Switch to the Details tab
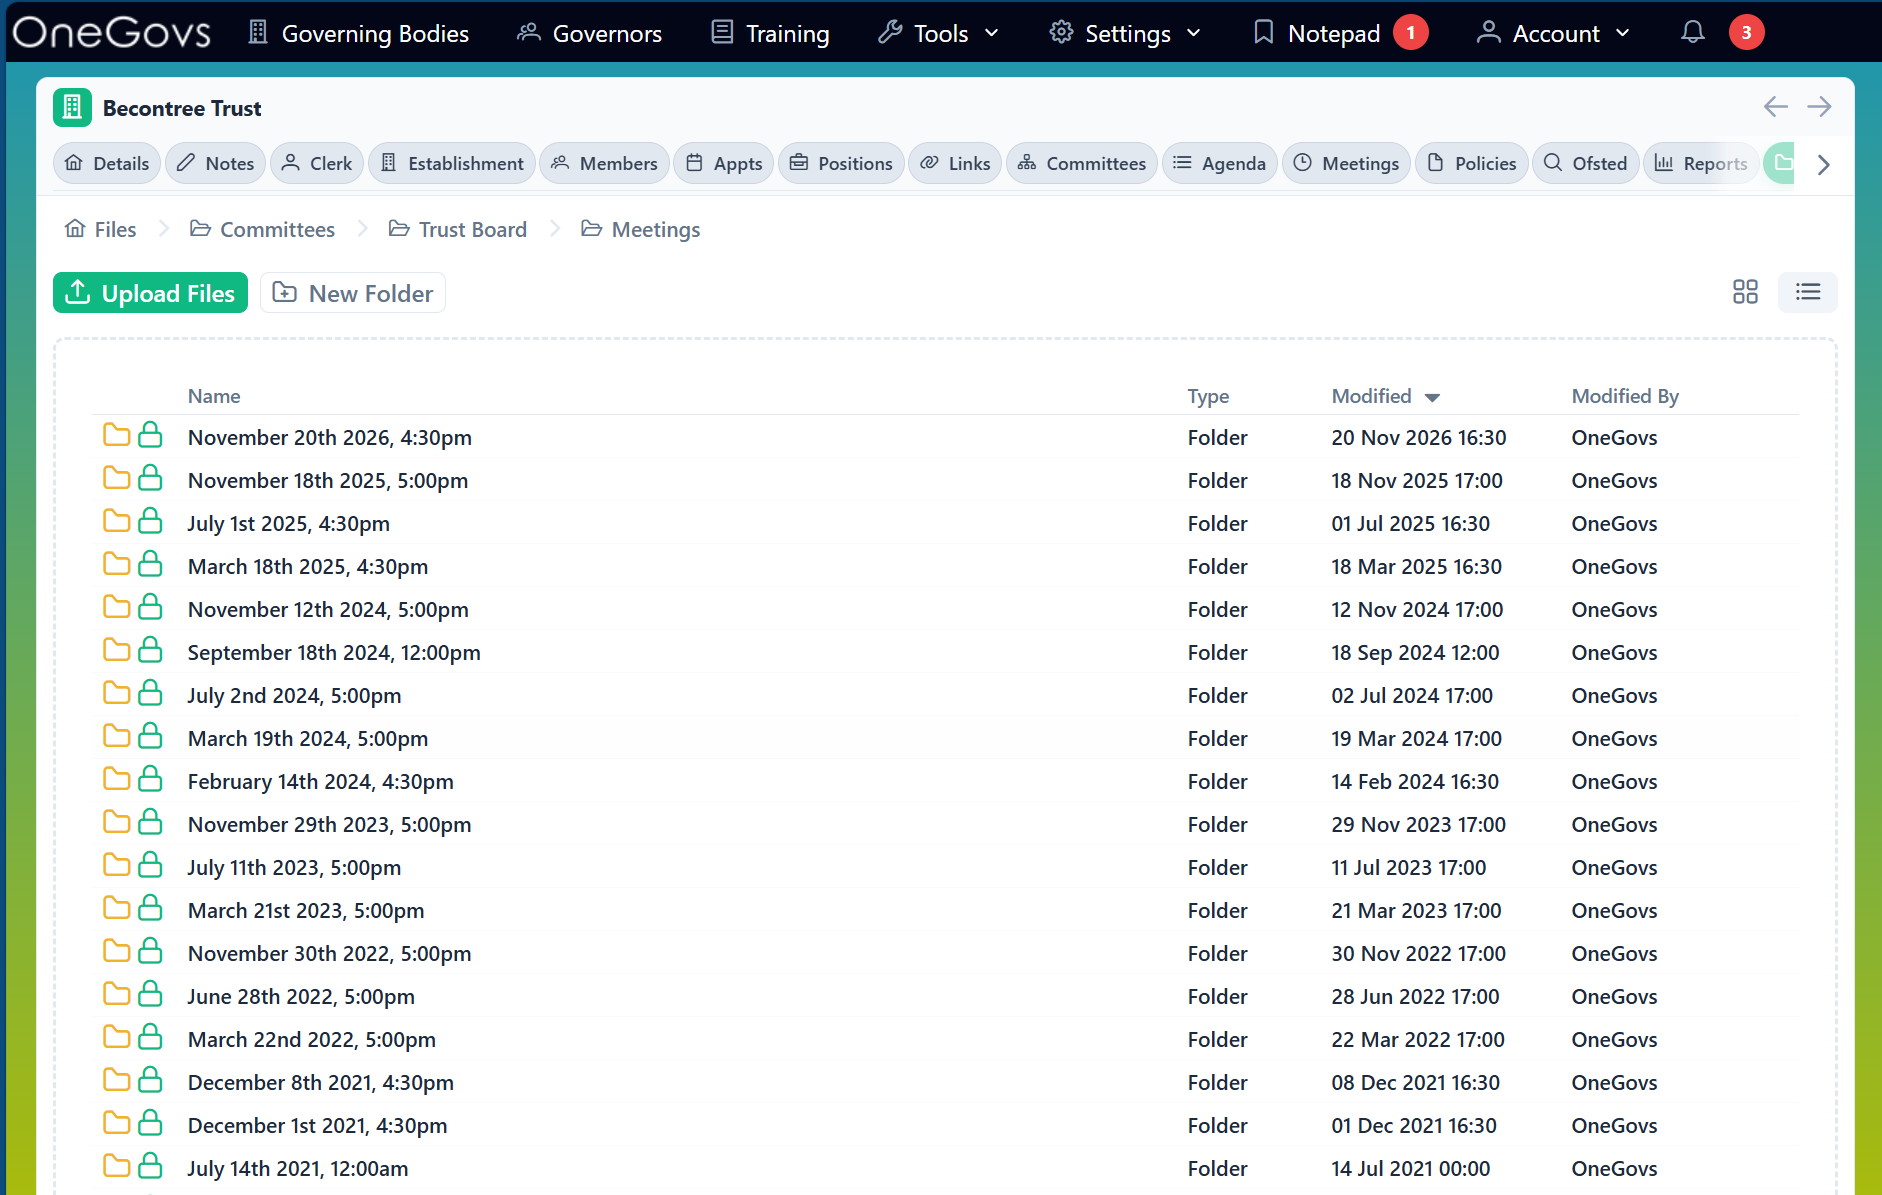 (106, 163)
